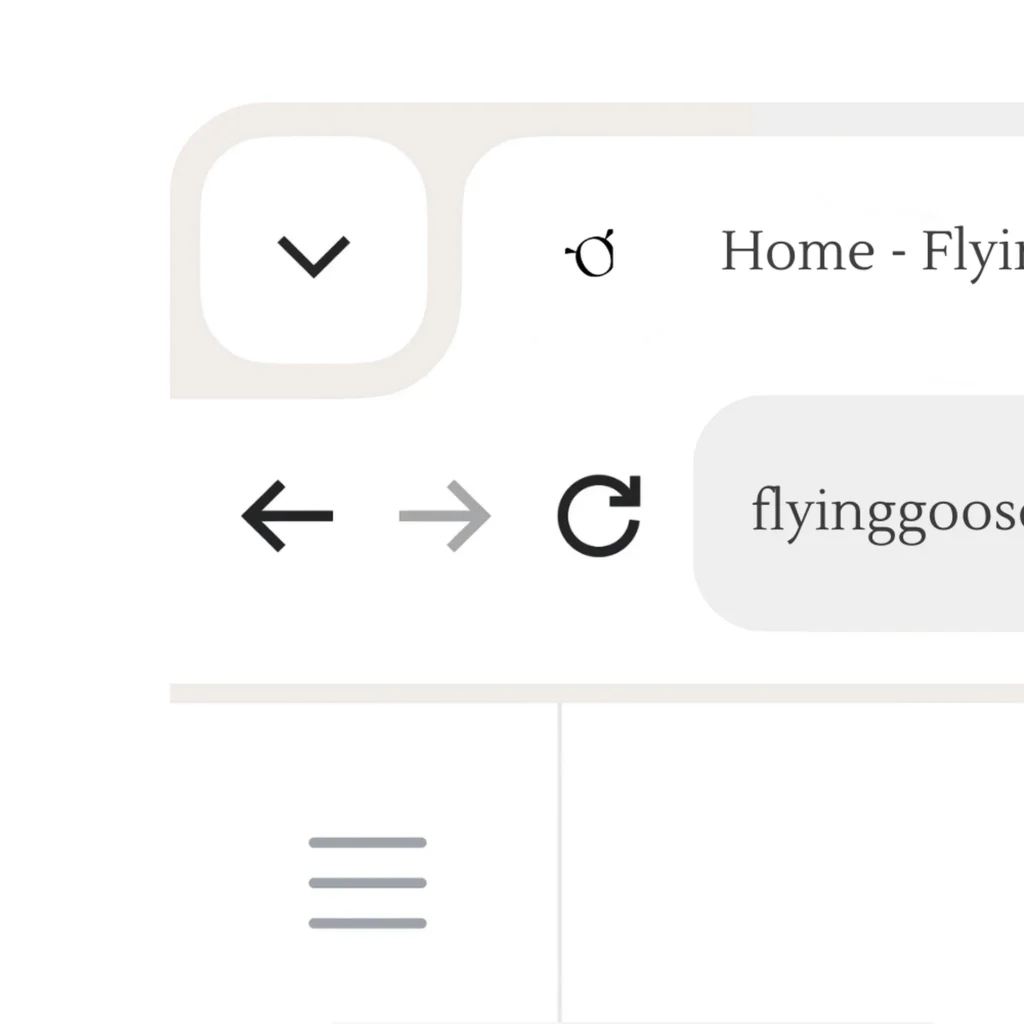Screen dimensions: 1024x1024
Task: Toggle the page menu open with hamburger button
Action: (367, 882)
